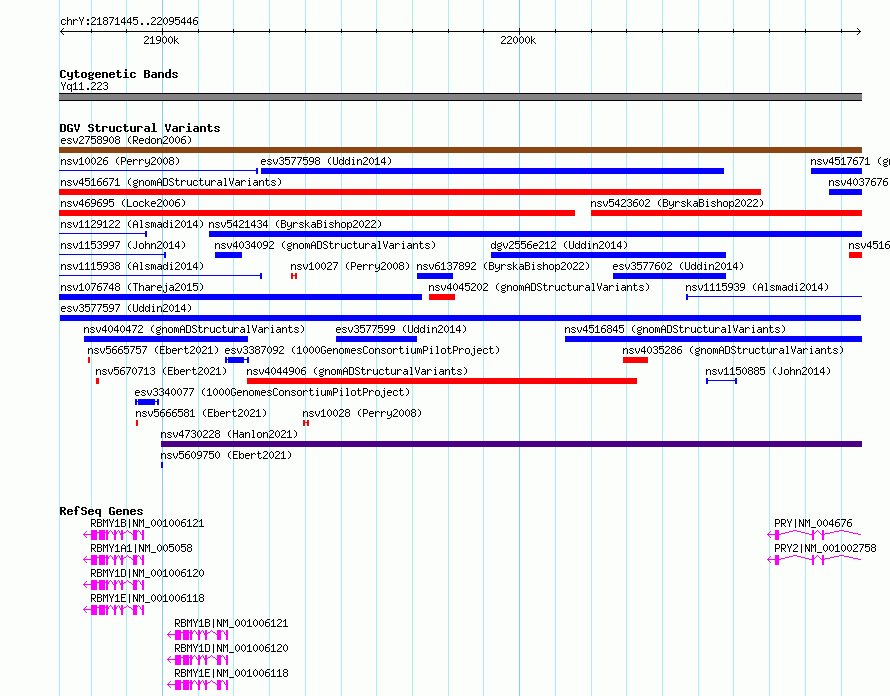The image size is (890, 696).
Task: Open nsv5423602 (ByrskaBishop2022) variant label
Action: 677,203
